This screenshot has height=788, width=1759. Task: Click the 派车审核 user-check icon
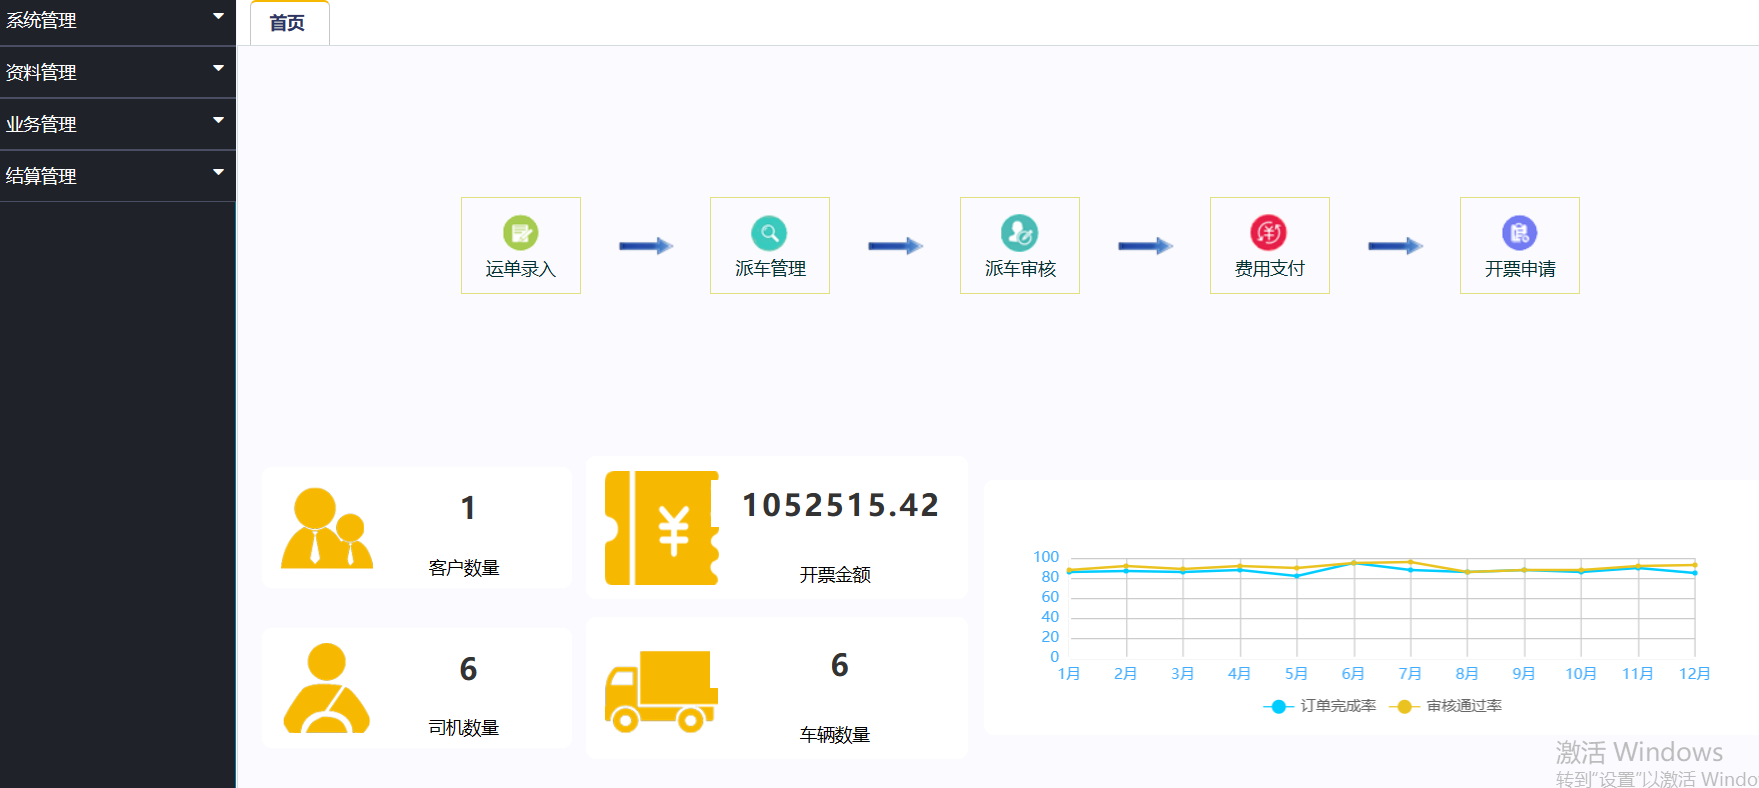[x=1019, y=233]
